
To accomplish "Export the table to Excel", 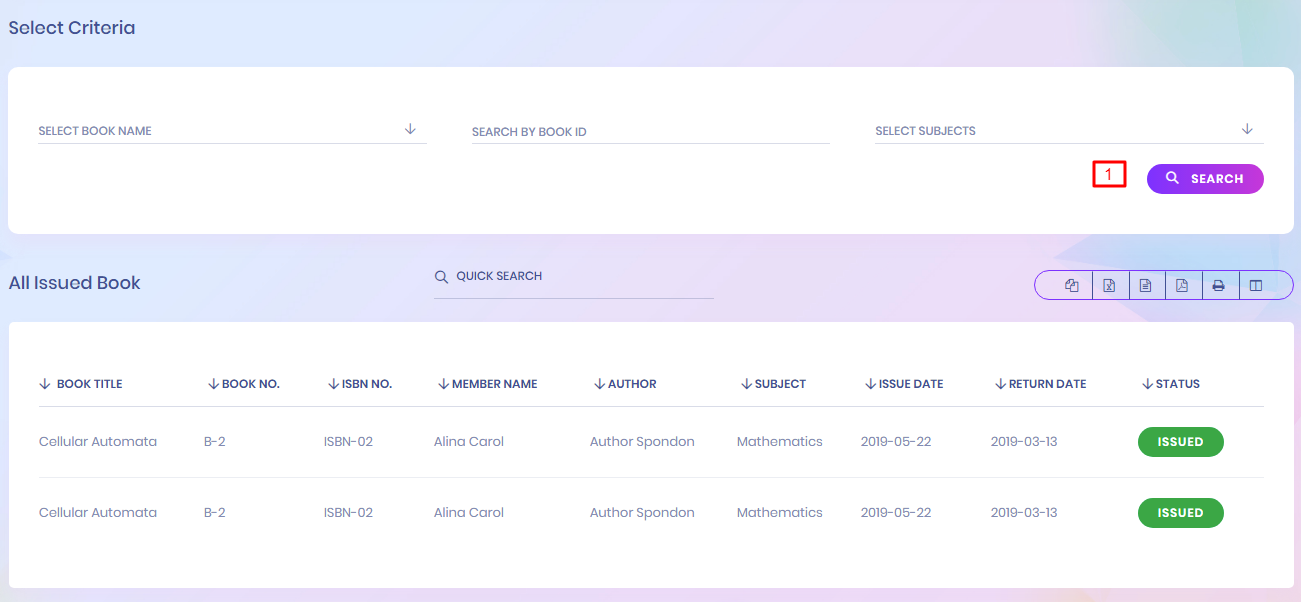I will [x=1109, y=286].
